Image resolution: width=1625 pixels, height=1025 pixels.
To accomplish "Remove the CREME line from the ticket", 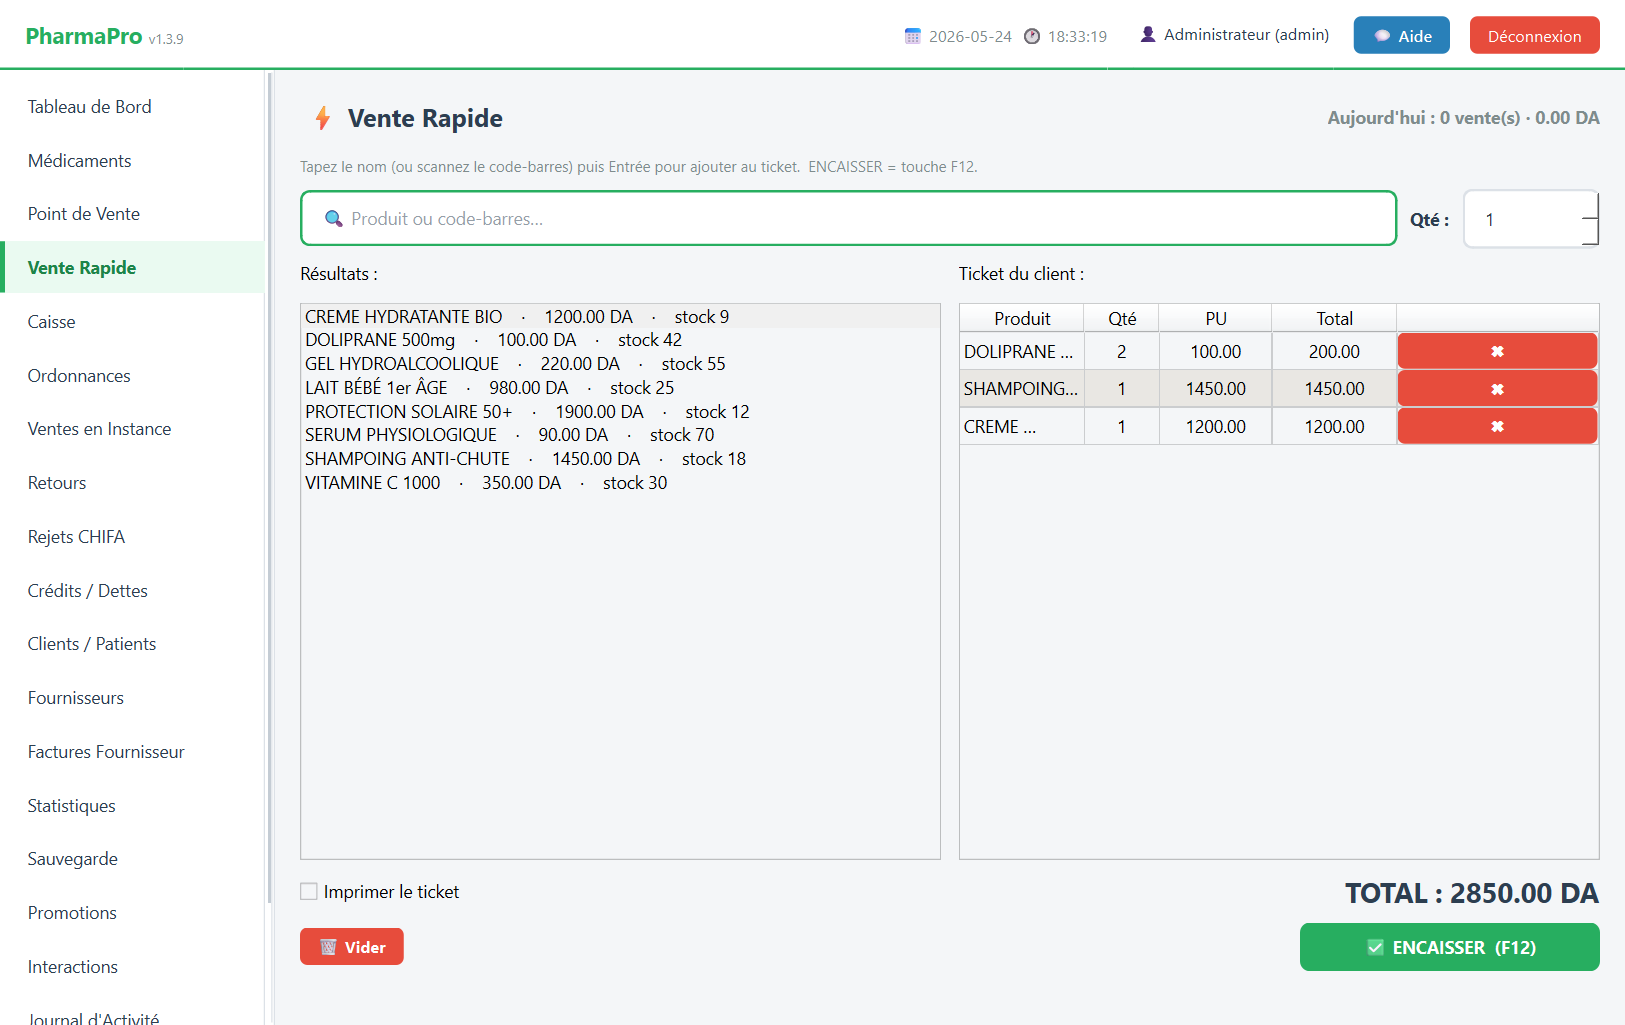I will (x=1497, y=426).
